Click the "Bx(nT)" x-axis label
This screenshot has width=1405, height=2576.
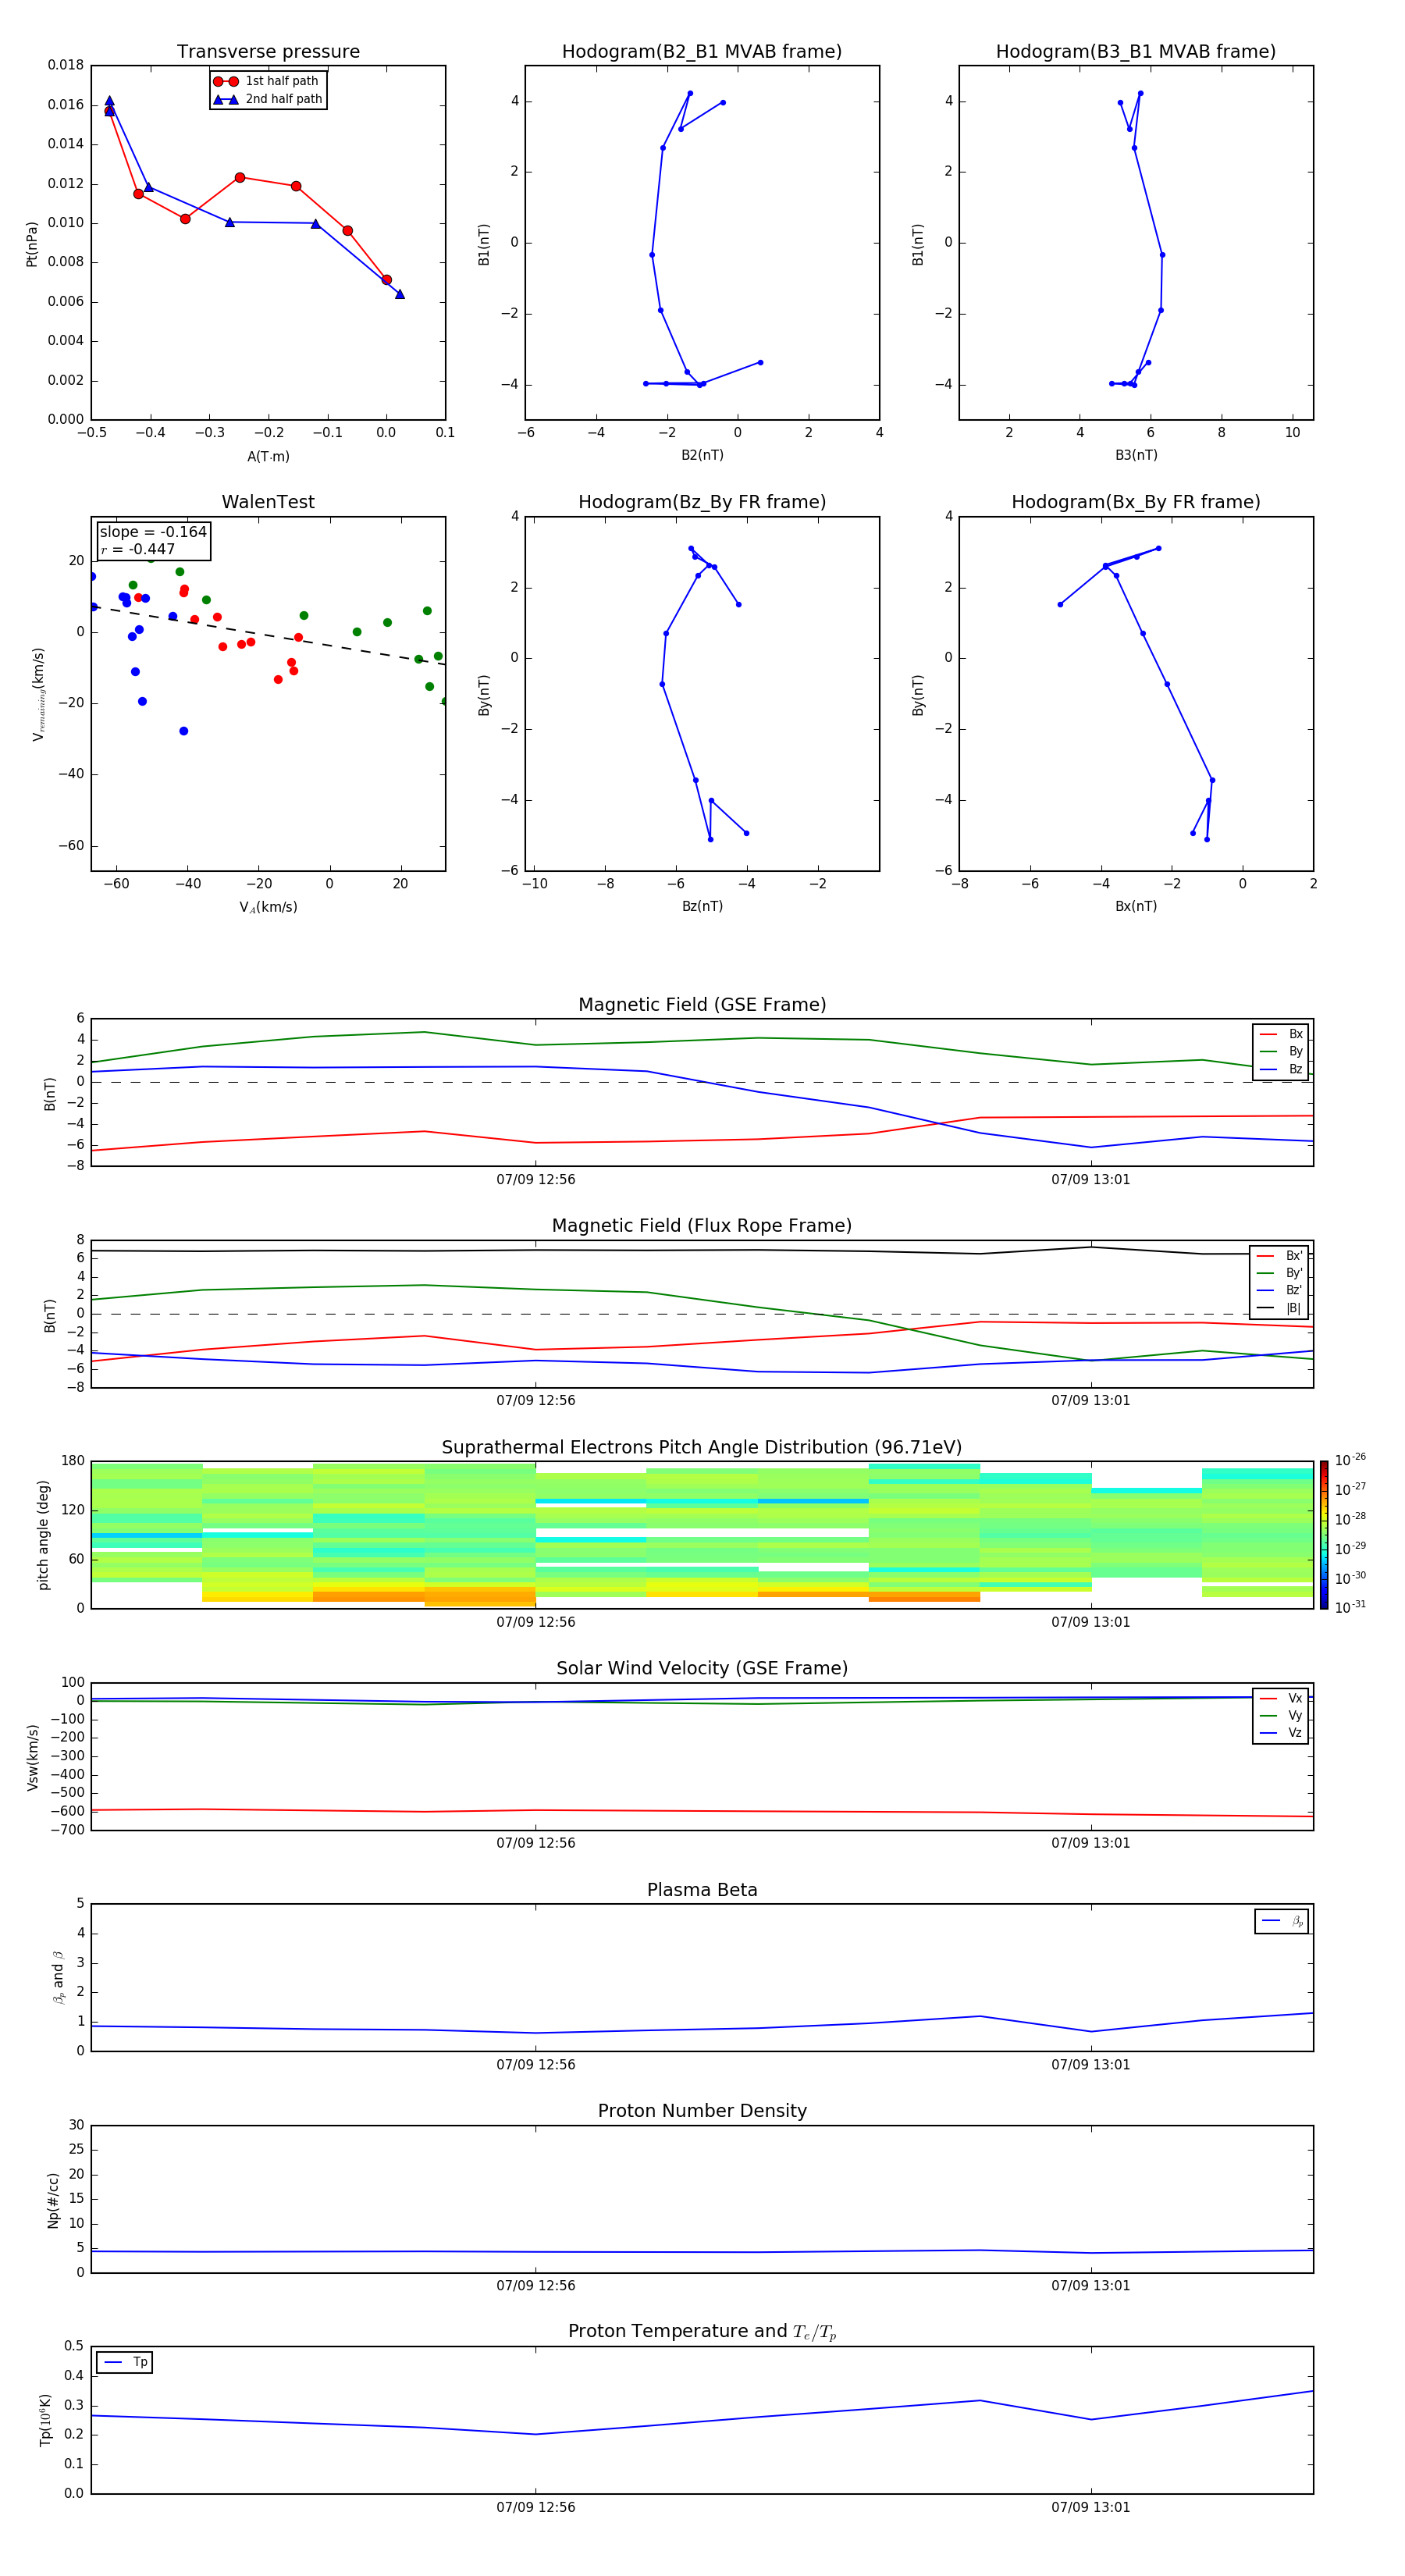click(x=1136, y=907)
